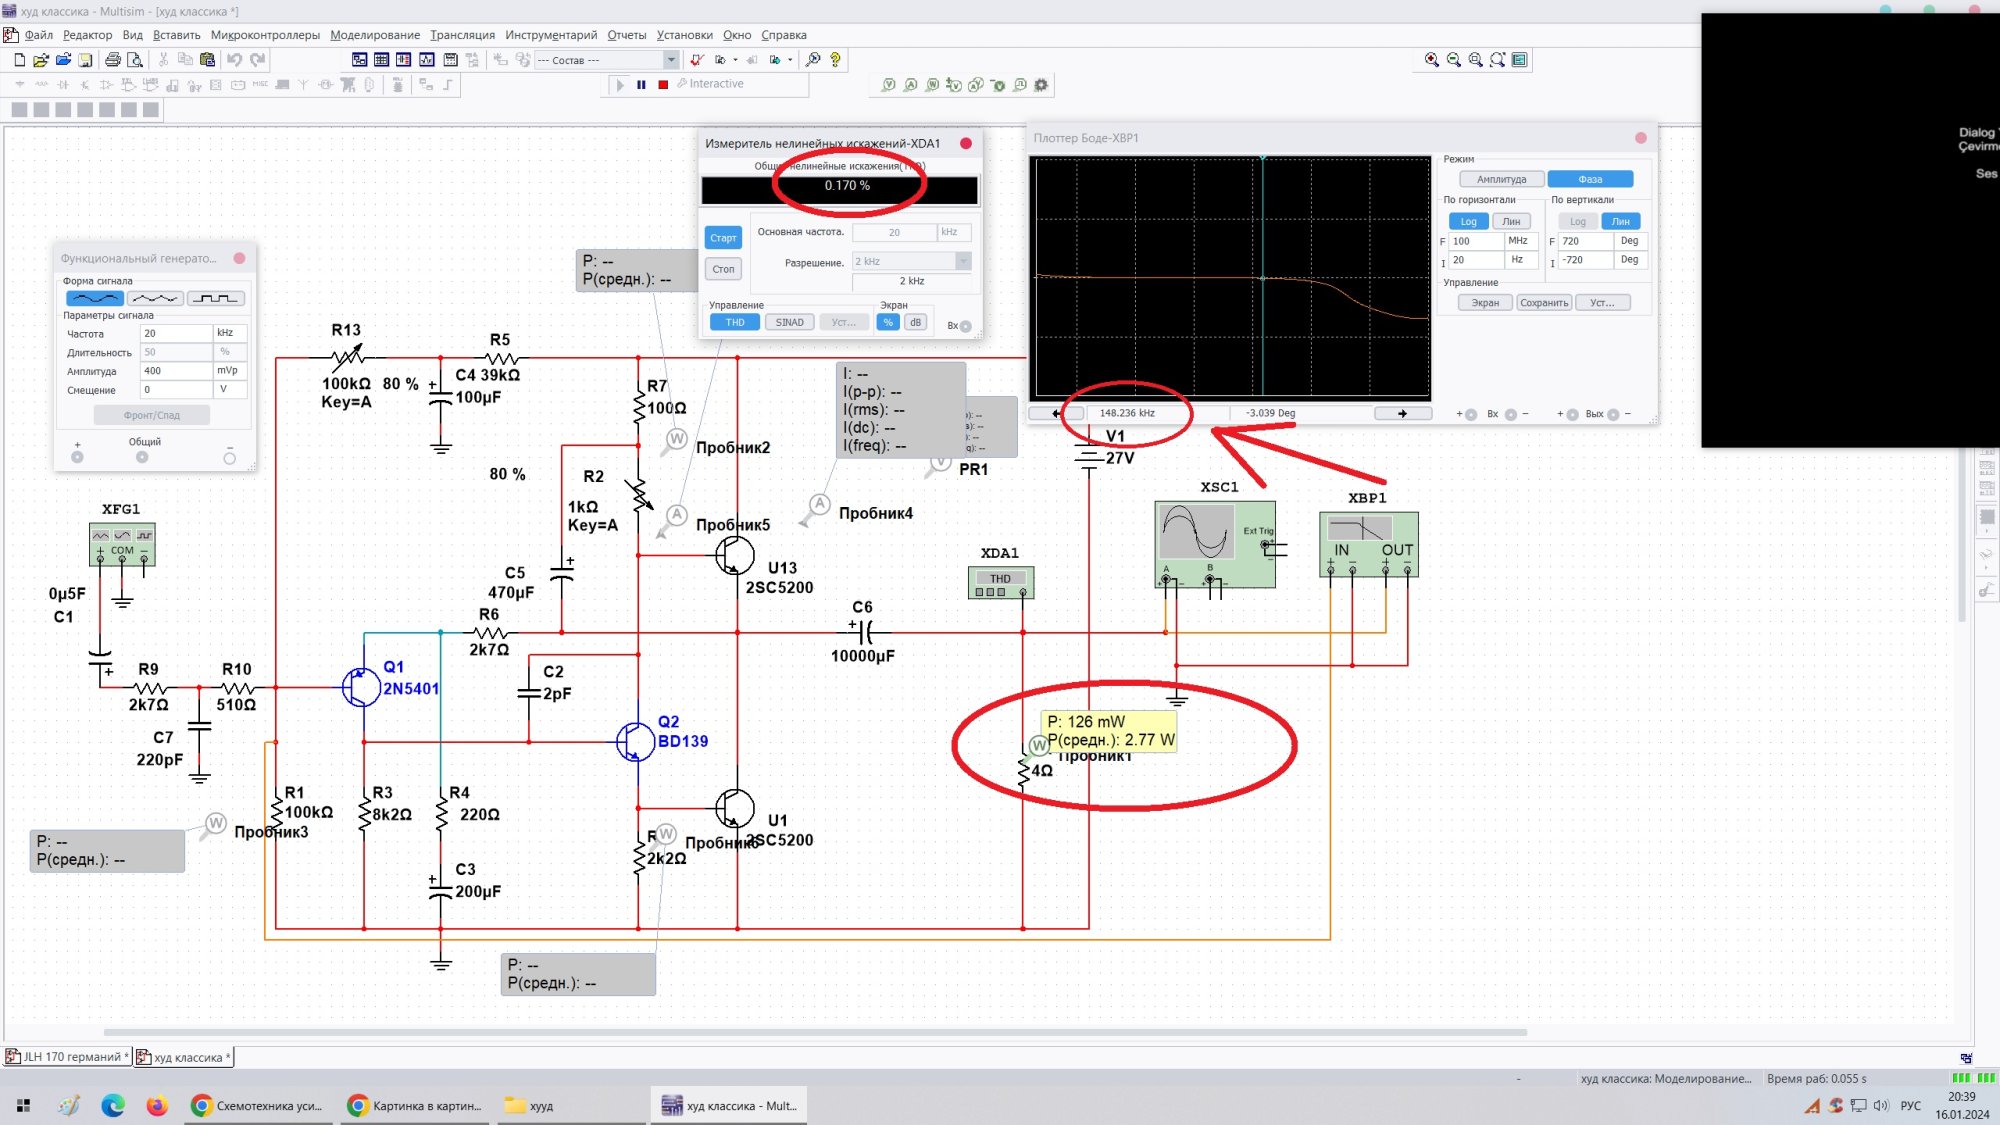Switch distortion analyzer to SINAD mode
Screen dimensions: 2000x1125
pos(789,322)
